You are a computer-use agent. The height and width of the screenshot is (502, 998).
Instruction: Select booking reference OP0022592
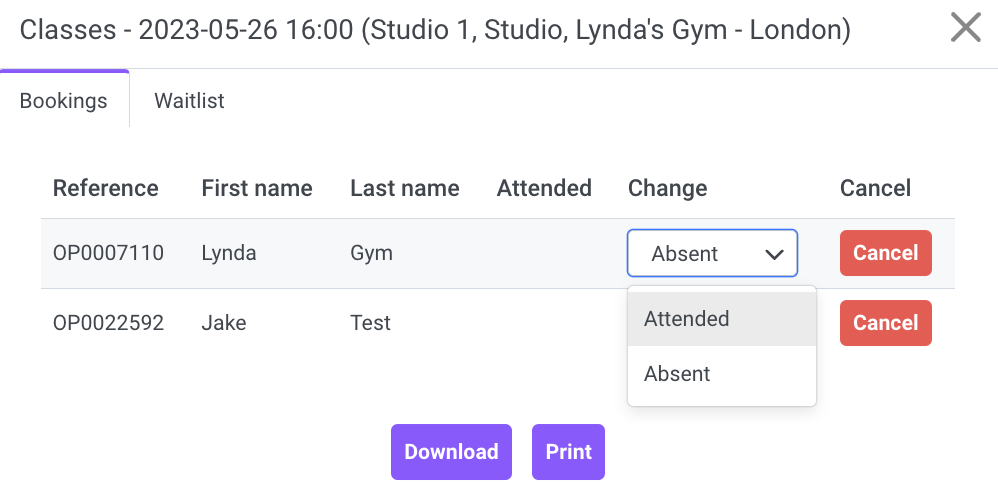tap(108, 323)
